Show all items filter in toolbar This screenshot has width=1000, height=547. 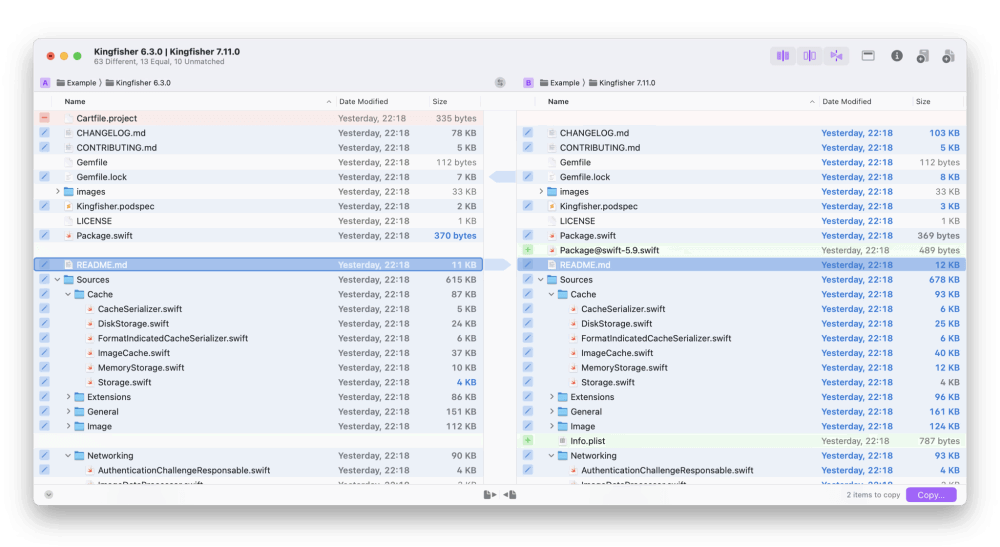pyautogui.click(x=783, y=56)
